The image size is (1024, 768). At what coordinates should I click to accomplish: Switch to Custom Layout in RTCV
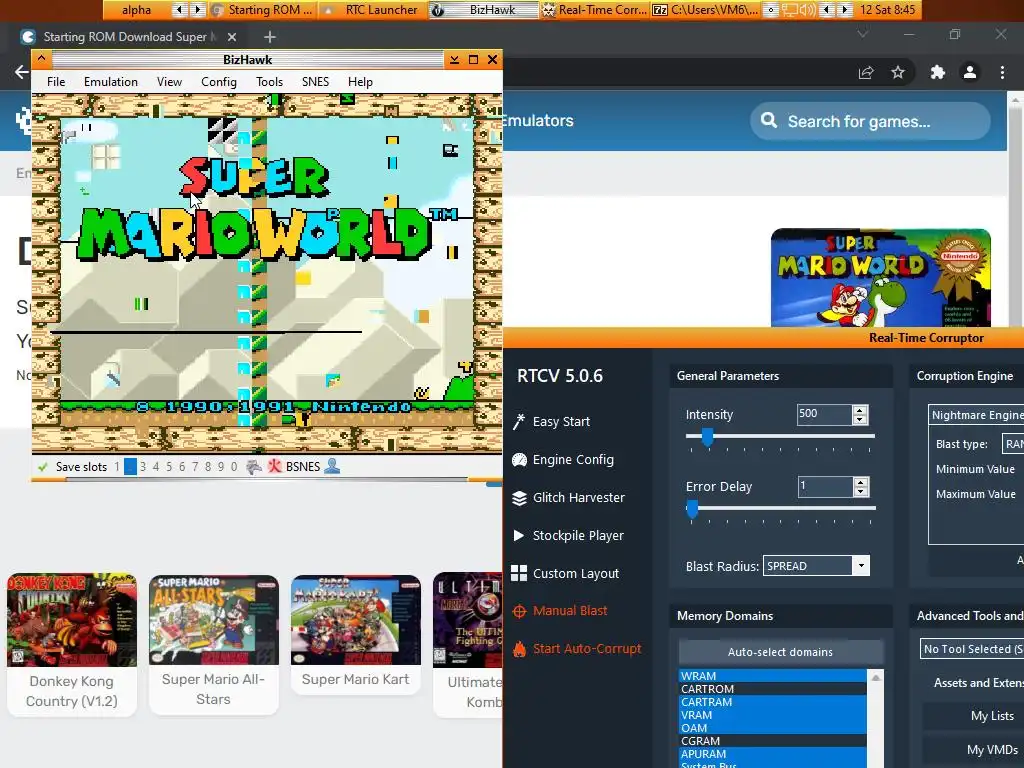pyautogui.click(x=566, y=573)
